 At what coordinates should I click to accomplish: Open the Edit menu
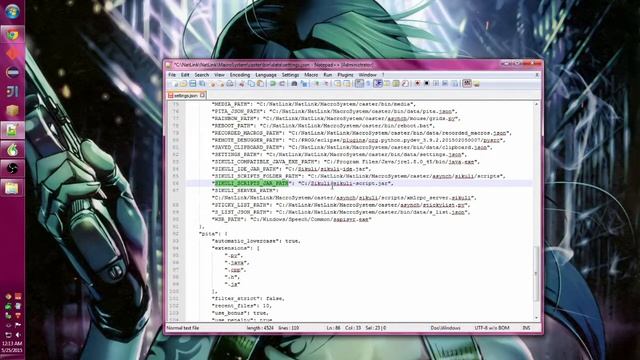(x=185, y=75)
